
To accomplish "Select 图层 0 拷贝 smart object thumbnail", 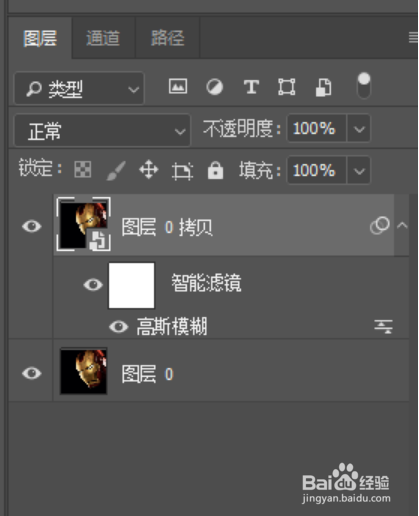I will 84,224.
